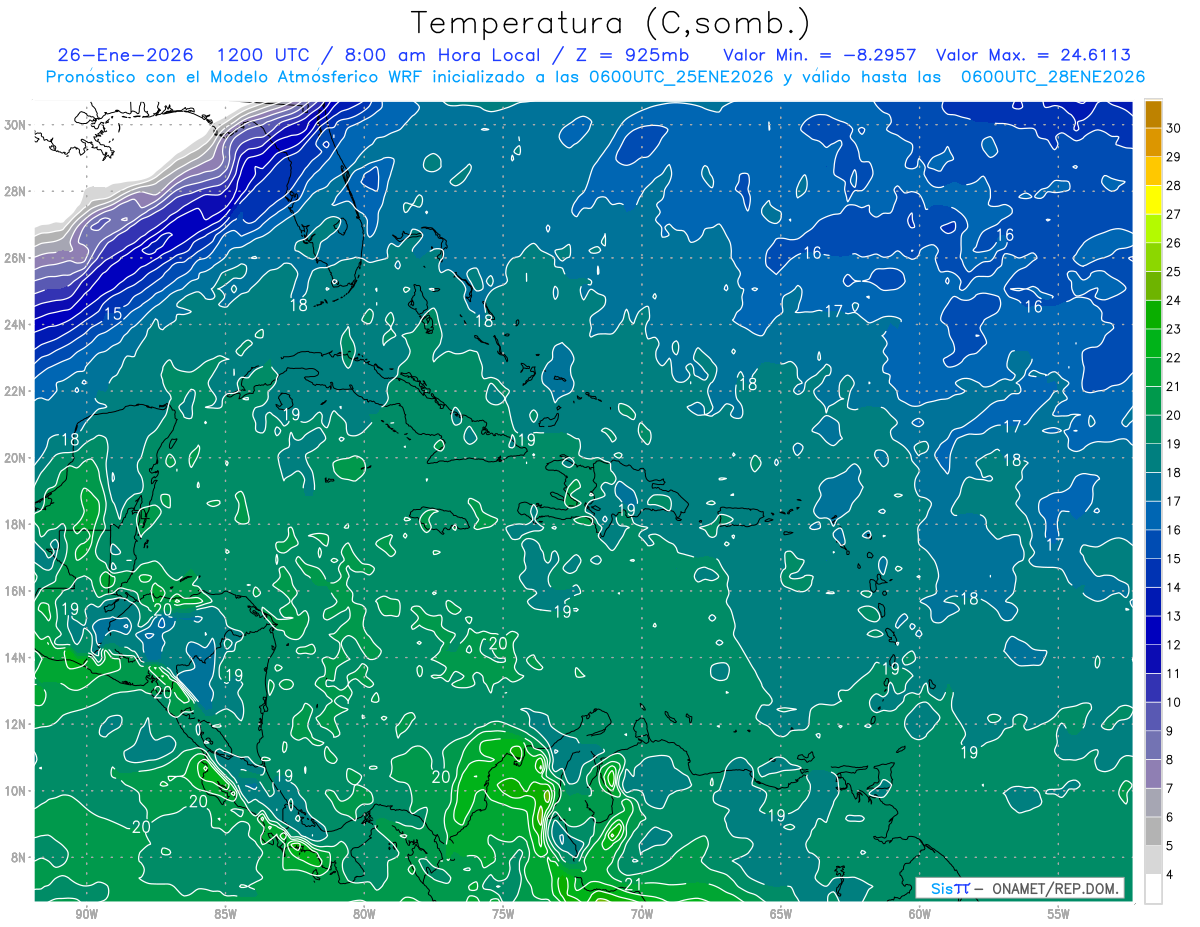Click the orange colorbar segment between 29 and 30
1200x927 pixels.
1153,142
